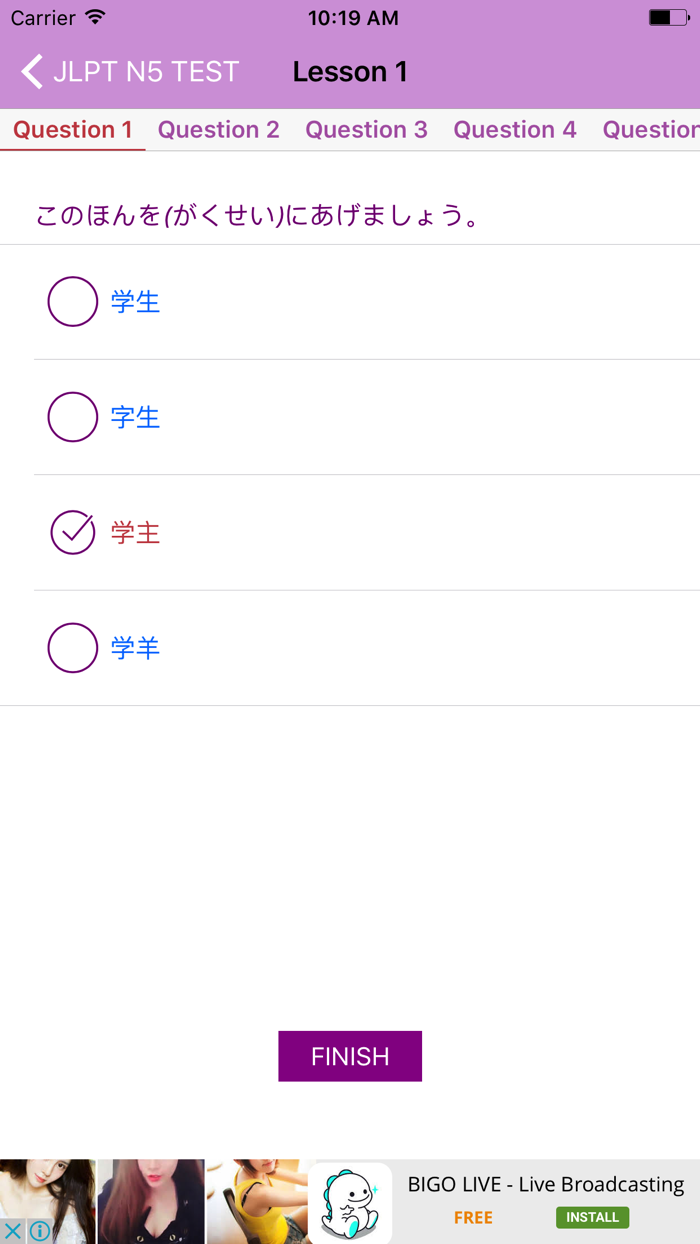Return to the Question 1 tab

pyautogui.click(x=72, y=129)
